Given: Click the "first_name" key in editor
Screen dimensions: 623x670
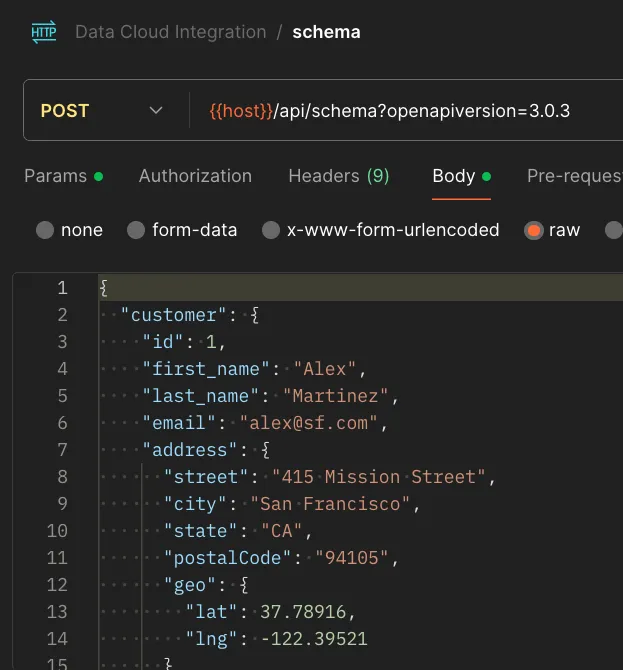Looking at the screenshot, I should [x=206, y=369].
